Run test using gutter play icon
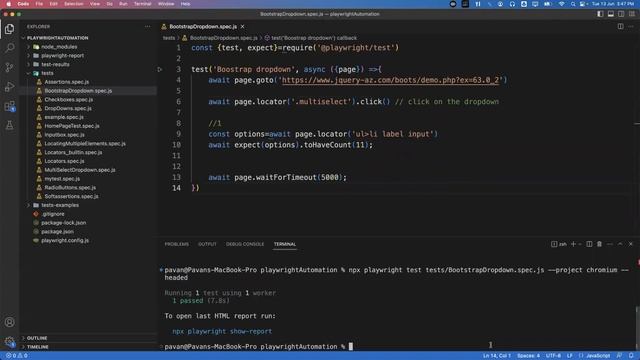 tap(160, 69)
